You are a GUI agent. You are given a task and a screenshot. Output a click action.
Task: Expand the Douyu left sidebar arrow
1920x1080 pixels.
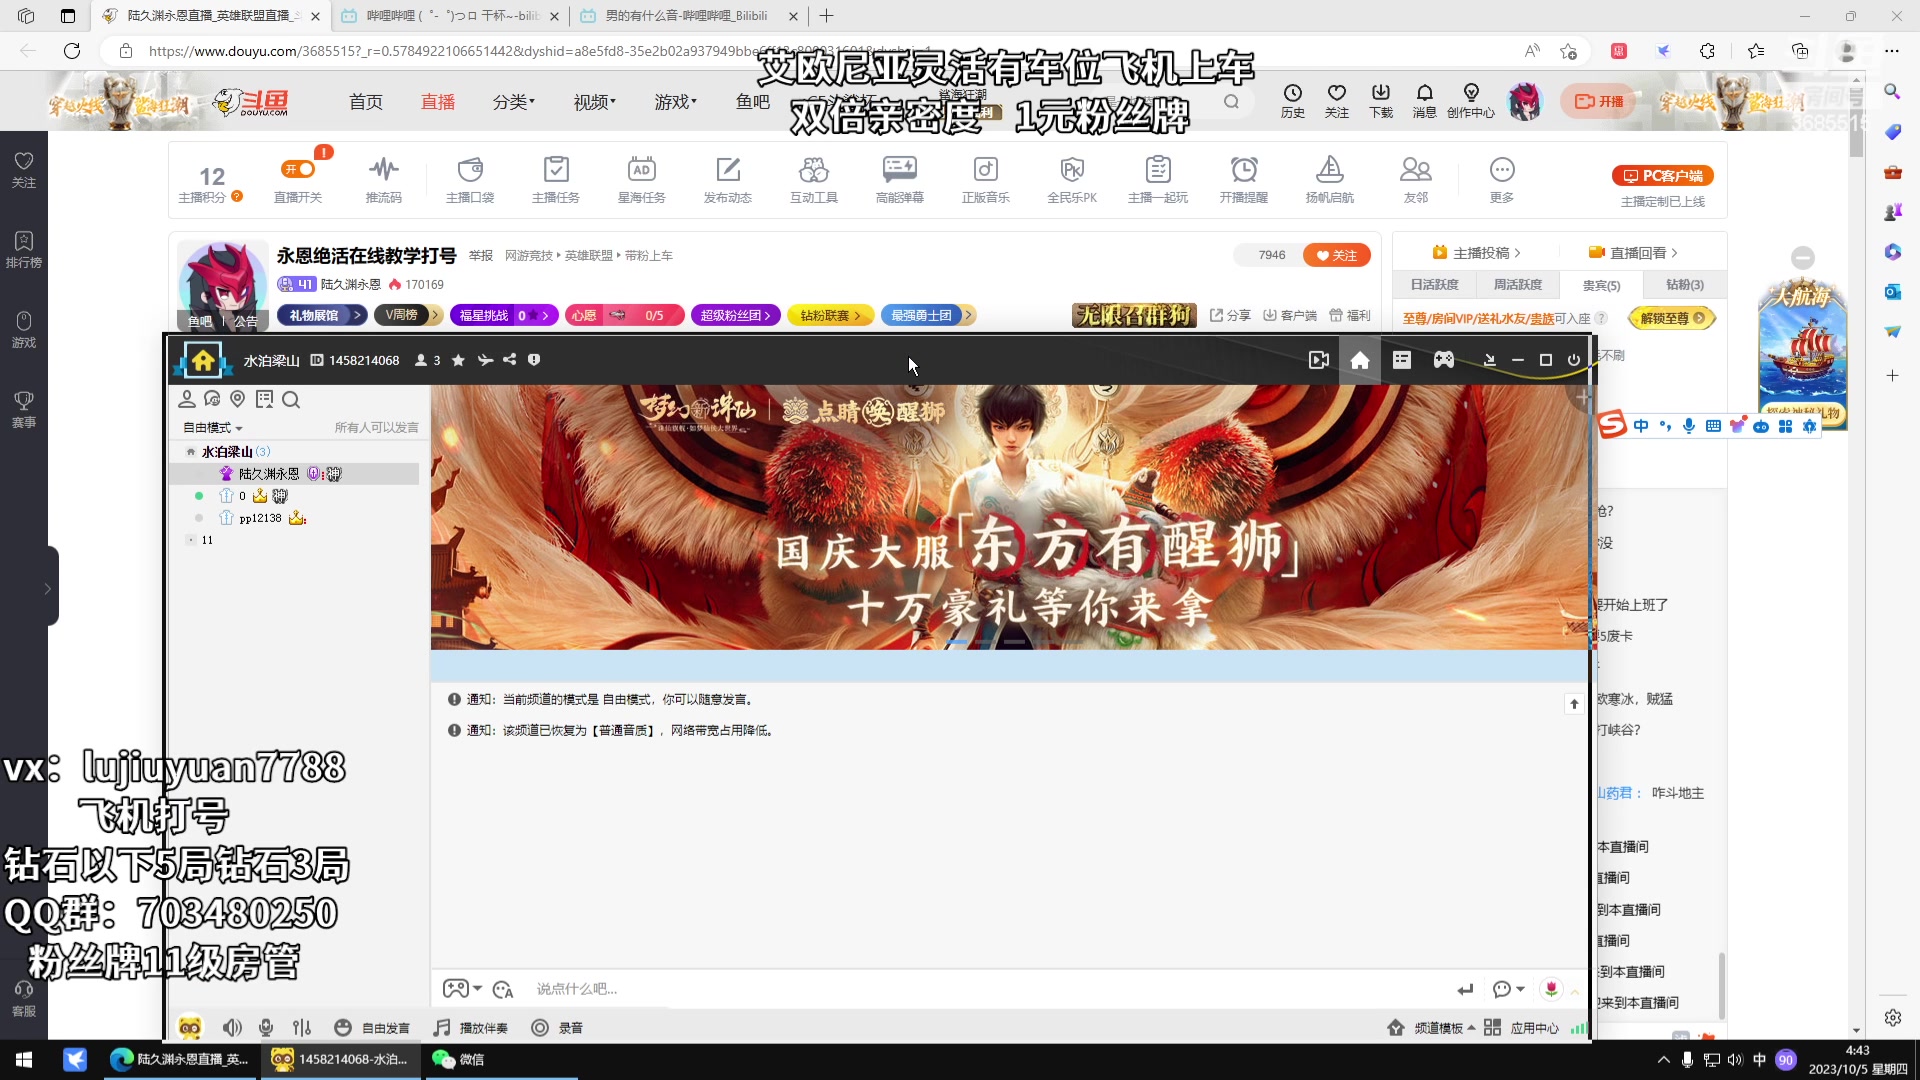click(x=47, y=588)
